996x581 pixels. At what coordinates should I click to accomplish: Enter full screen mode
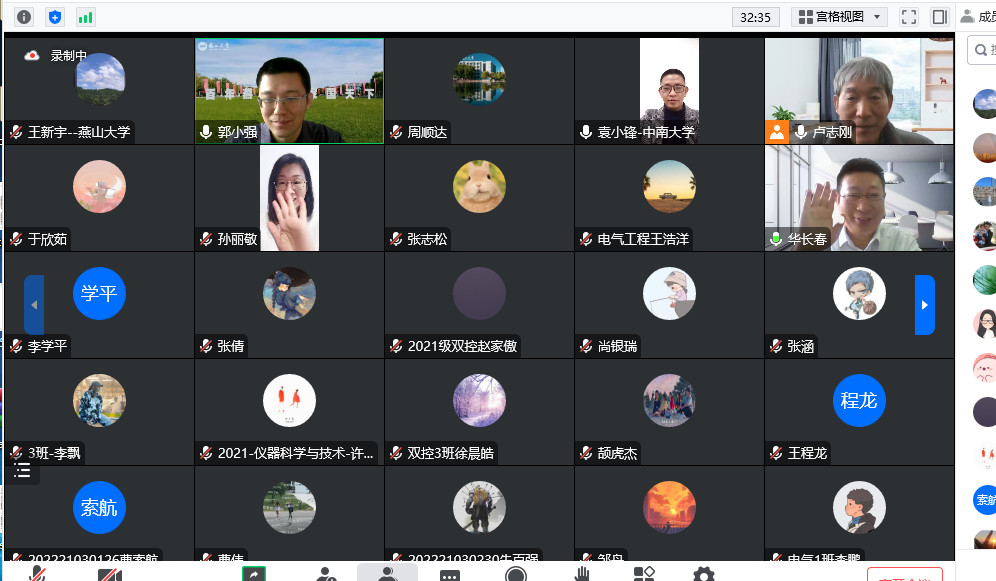909,17
